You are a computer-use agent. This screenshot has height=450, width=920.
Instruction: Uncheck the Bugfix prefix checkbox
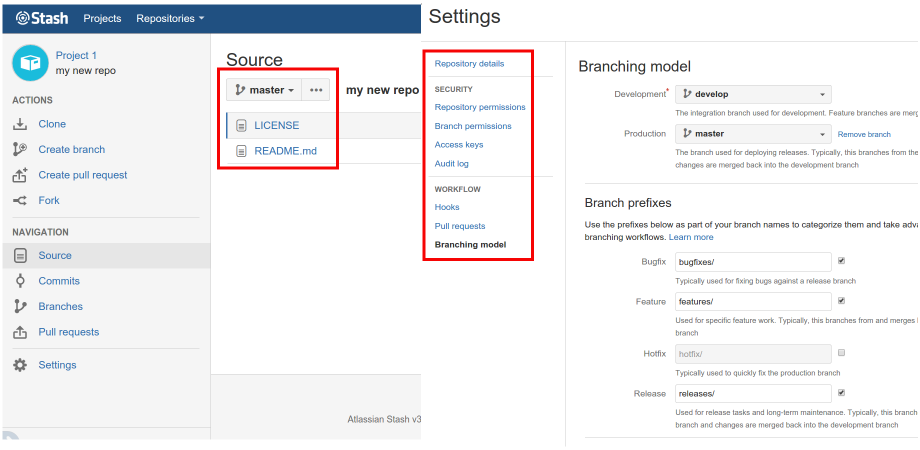click(841, 261)
